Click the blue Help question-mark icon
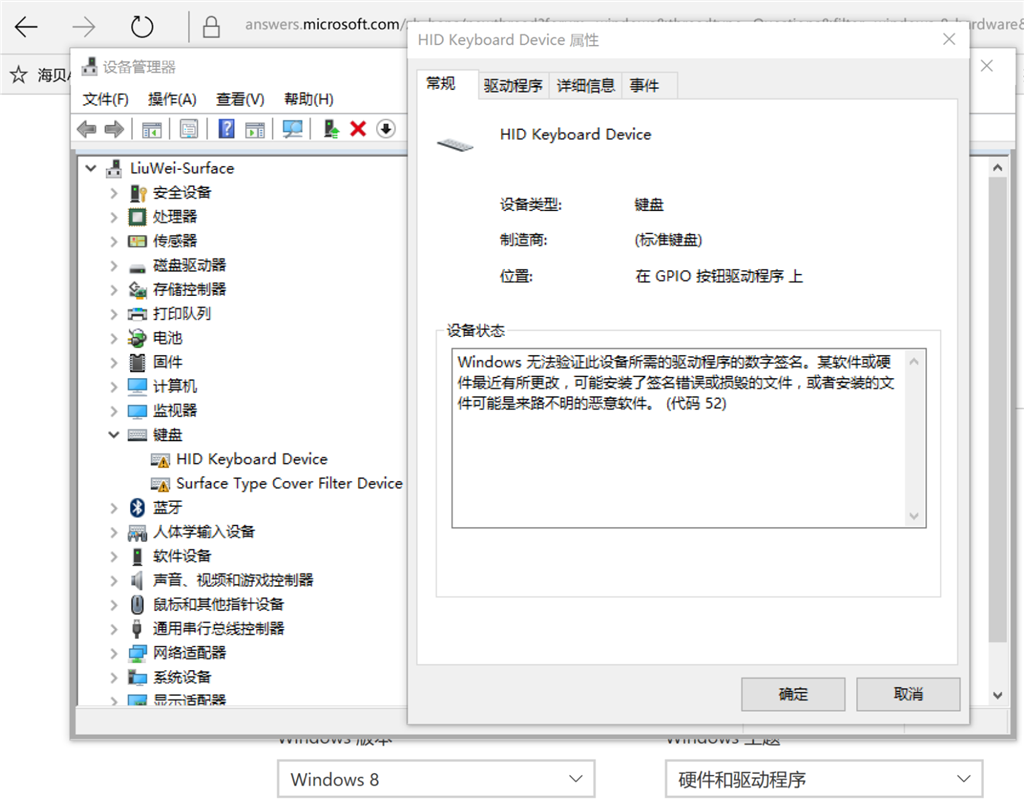Viewport: 1024px width, 803px height. (x=226, y=129)
